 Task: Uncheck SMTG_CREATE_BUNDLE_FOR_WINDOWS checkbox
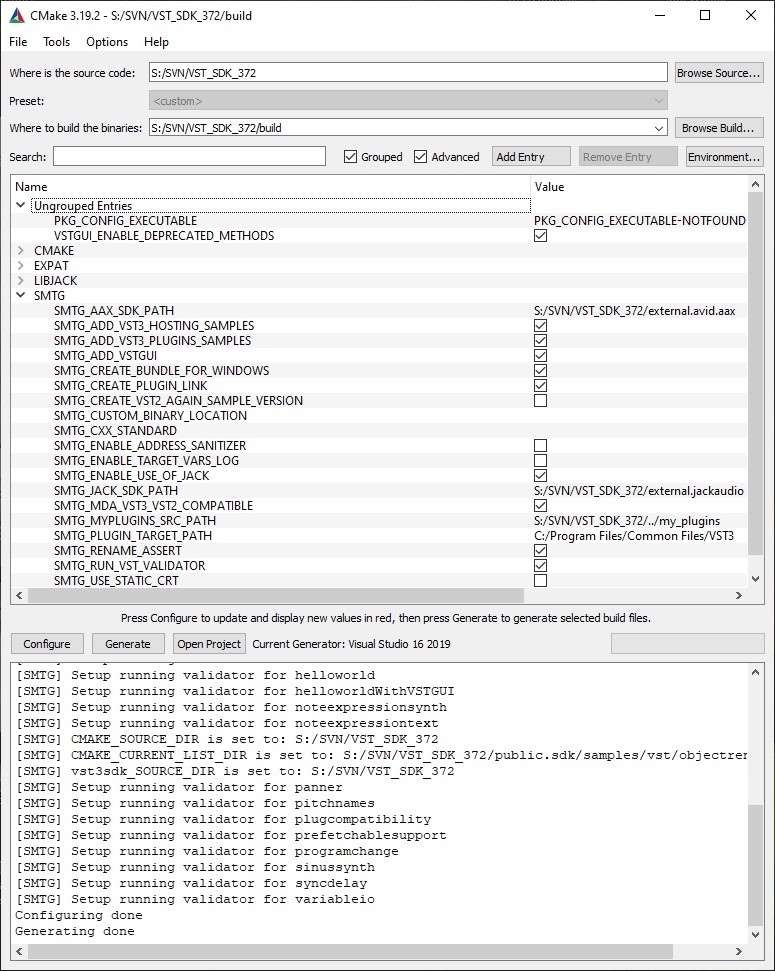coord(540,370)
